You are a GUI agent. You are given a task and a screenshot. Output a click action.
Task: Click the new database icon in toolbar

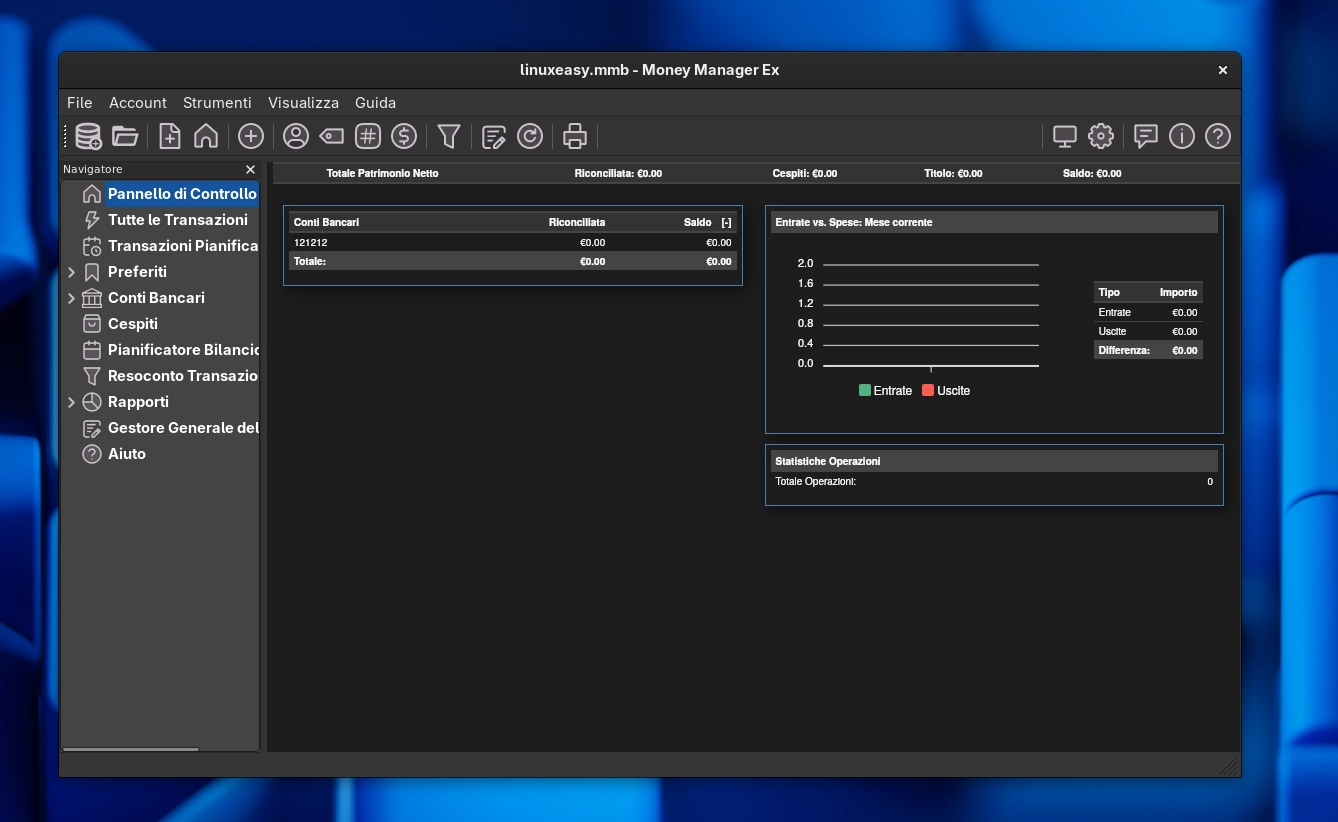click(x=89, y=136)
